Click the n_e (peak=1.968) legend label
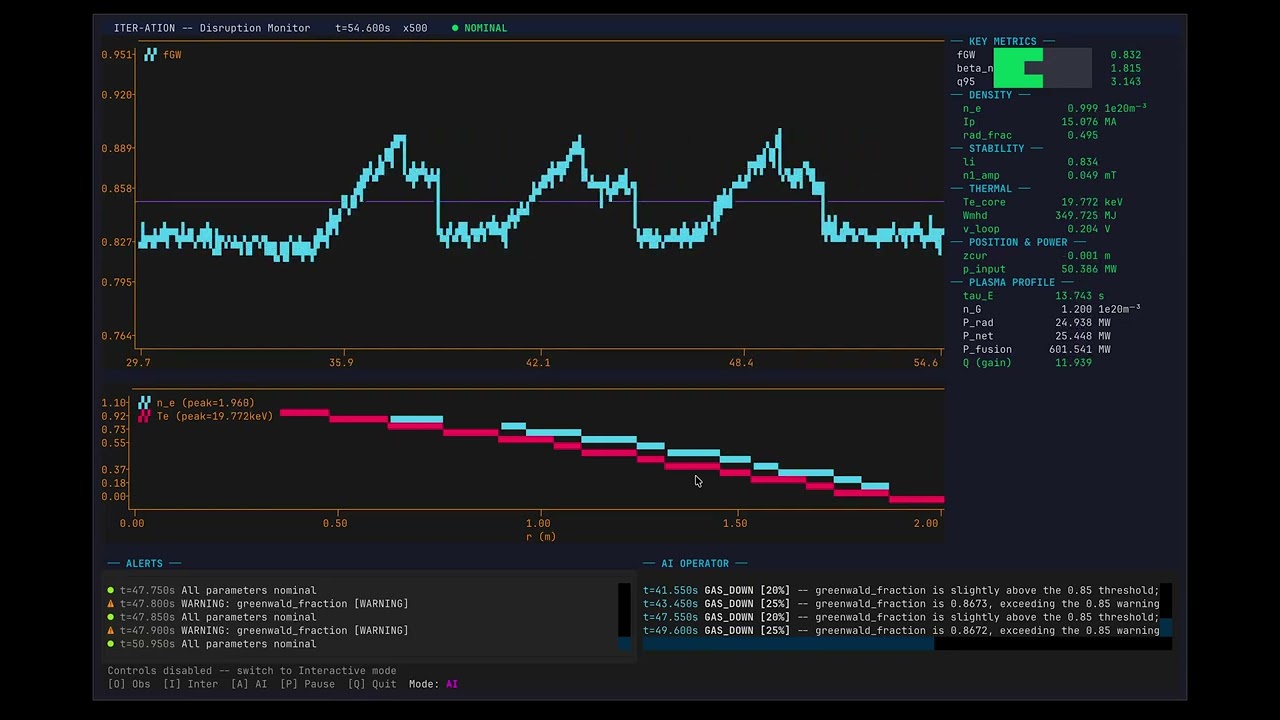The width and height of the screenshot is (1280, 720). pos(205,403)
